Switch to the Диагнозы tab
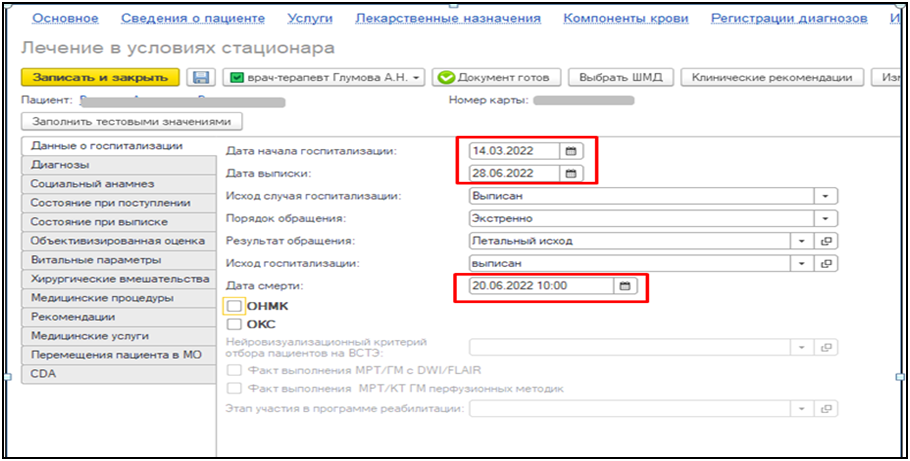The image size is (910, 461). pos(60,164)
